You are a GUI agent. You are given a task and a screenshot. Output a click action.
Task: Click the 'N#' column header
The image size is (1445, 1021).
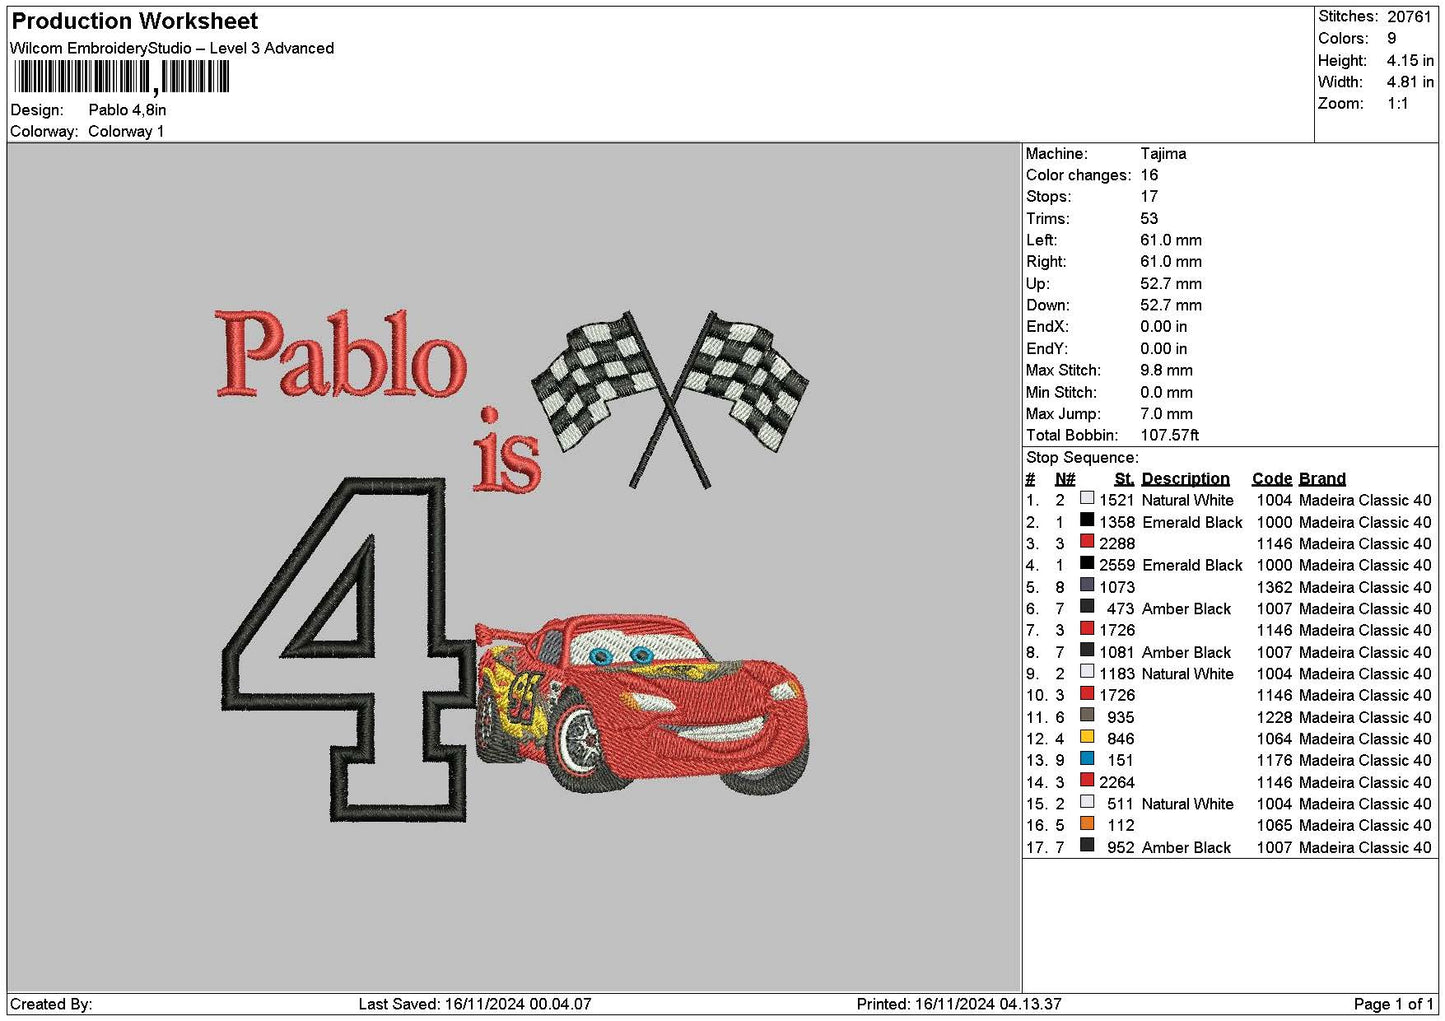click(1065, 479)
